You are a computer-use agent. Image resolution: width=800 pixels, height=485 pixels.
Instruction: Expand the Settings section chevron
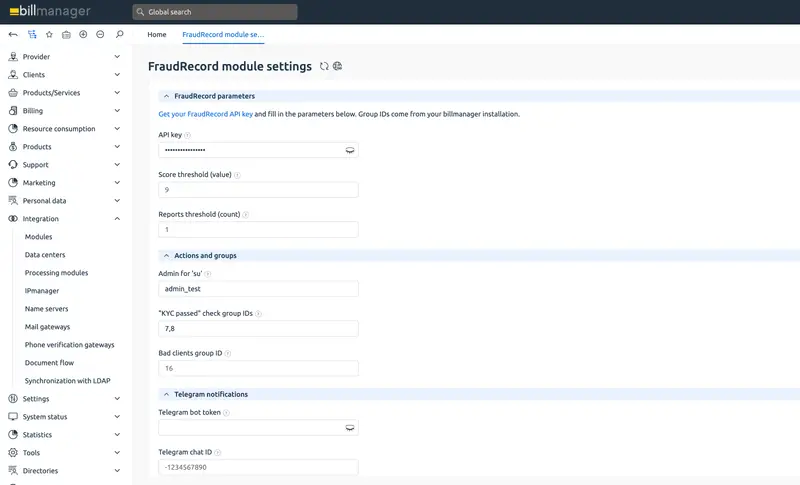[117, 398]
